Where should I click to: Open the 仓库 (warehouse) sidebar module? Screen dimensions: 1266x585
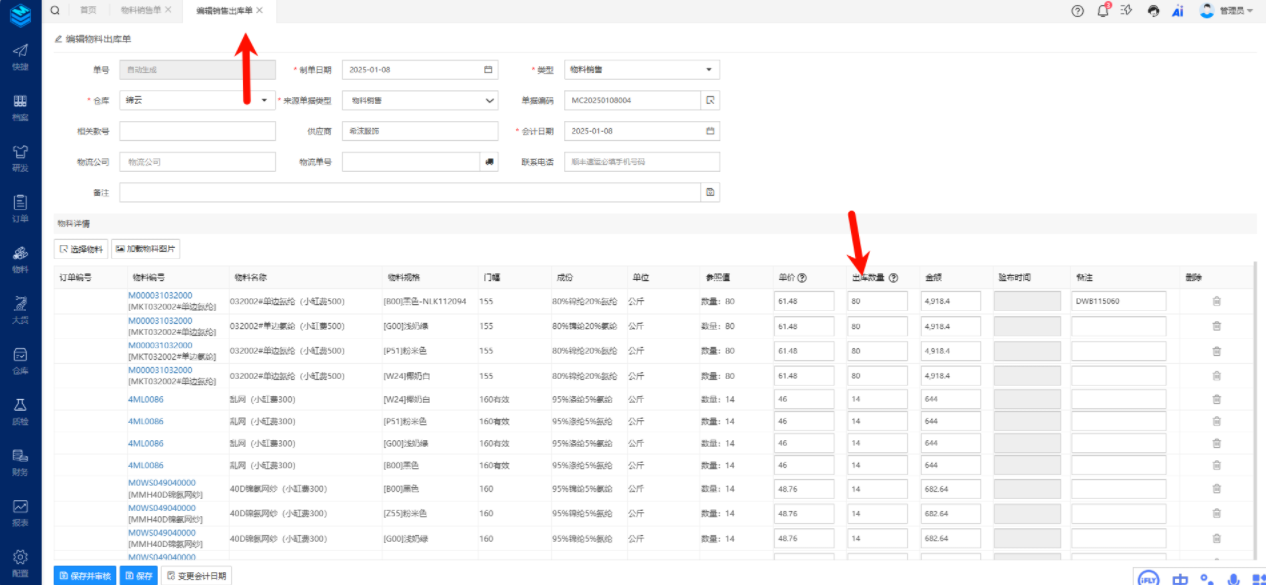20,359
